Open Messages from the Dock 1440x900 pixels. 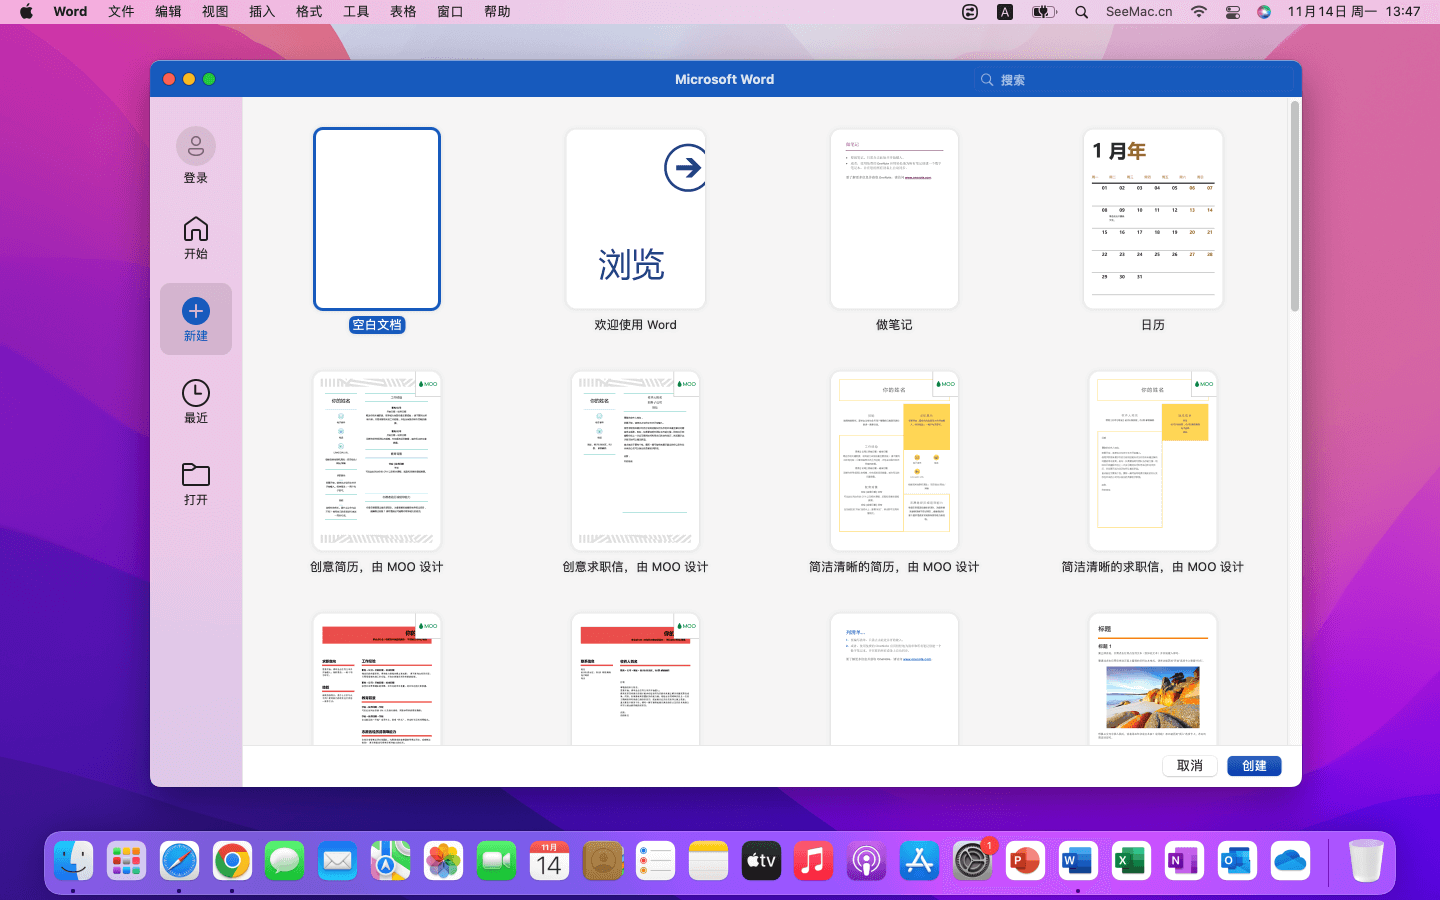pyautogui.click(x=285, y=861)
